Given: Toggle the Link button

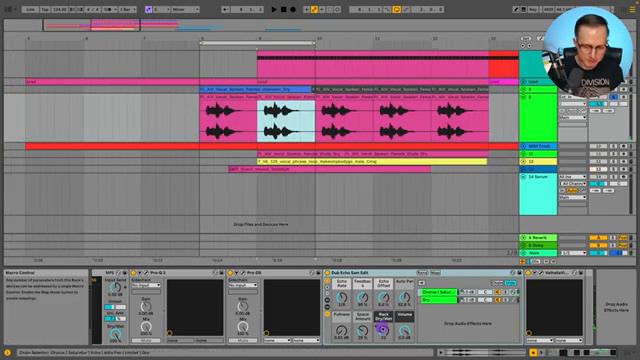Looking at the screenshot, I should click(30, 9).
